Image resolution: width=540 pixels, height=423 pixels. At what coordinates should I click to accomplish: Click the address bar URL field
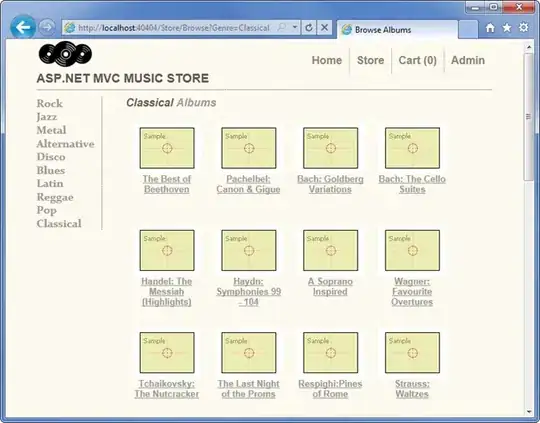coord(174,28)
